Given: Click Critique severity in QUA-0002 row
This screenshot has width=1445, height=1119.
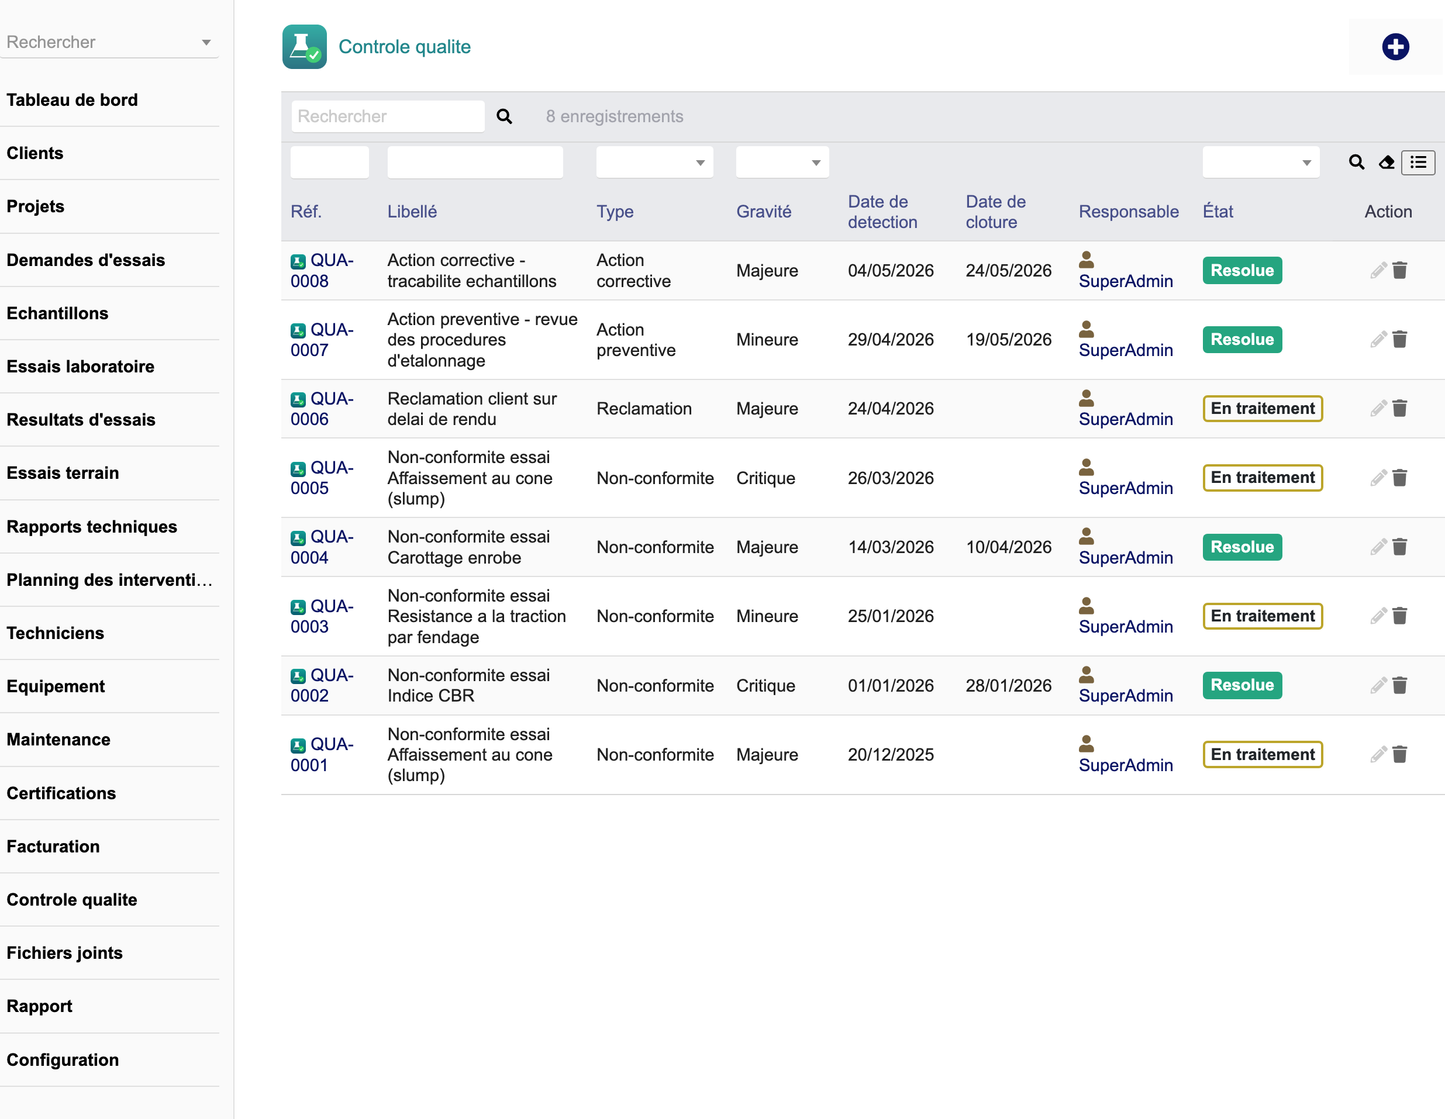Looking at the screenshot, I should 765,685.
